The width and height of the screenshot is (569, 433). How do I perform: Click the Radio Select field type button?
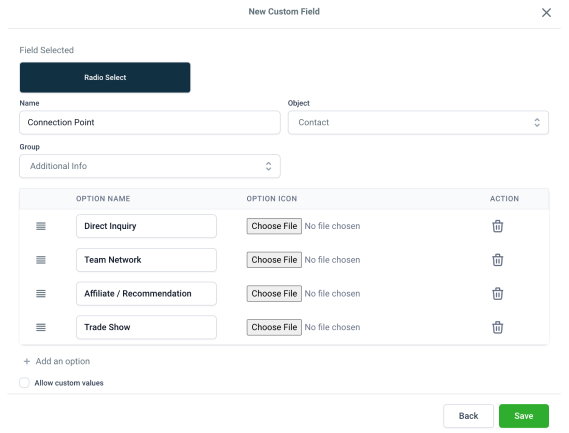[105, 77]
